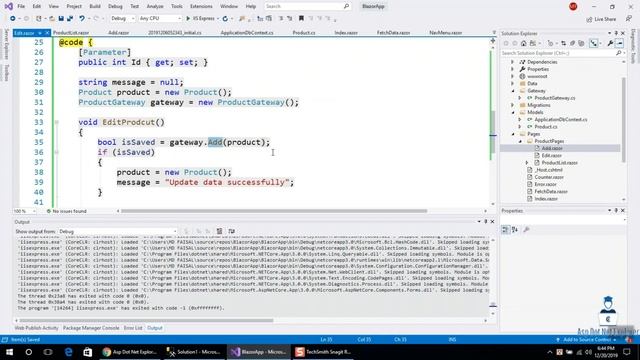Open the Build menu
The height and width of the screenshot is (360, 640).
click(x=95, y=7)
